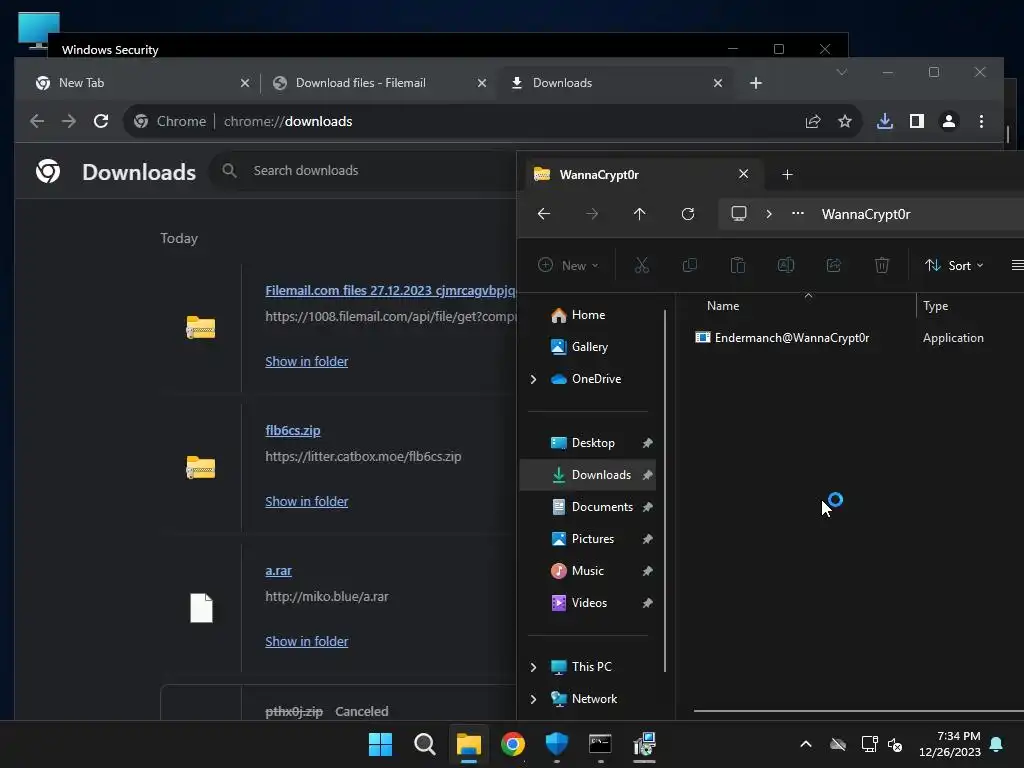Open the address bar ellipsis in Explorer
The image size is (1024, 768).
[797, 214]
